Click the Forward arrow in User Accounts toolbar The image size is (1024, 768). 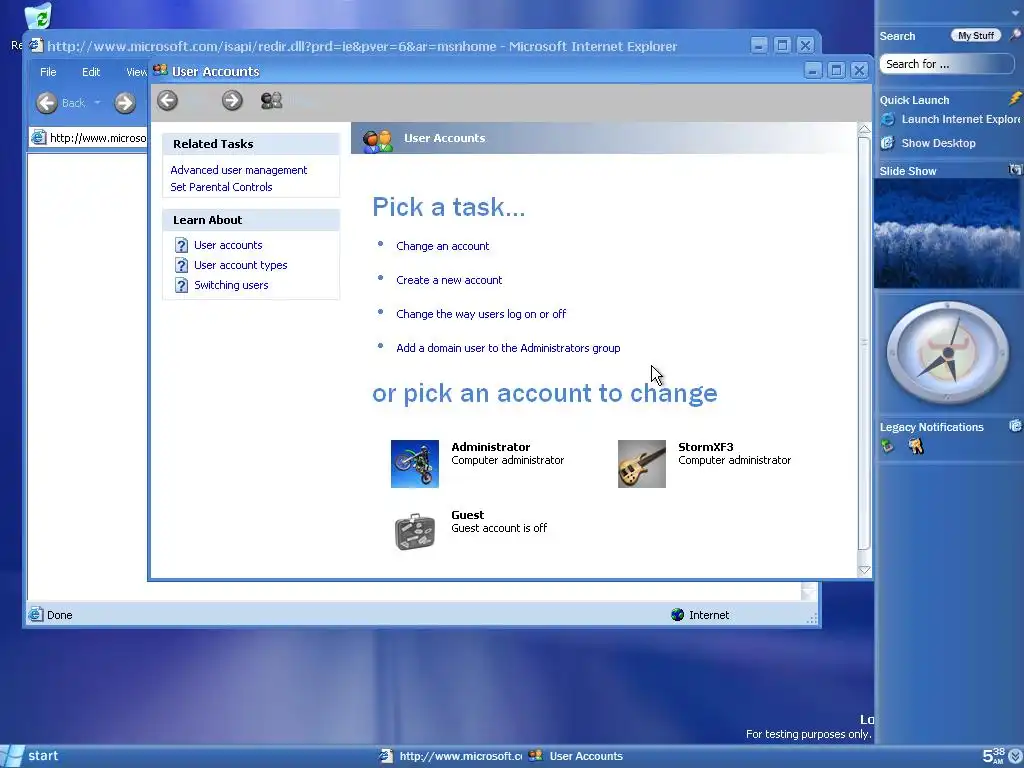pos(232,101)
